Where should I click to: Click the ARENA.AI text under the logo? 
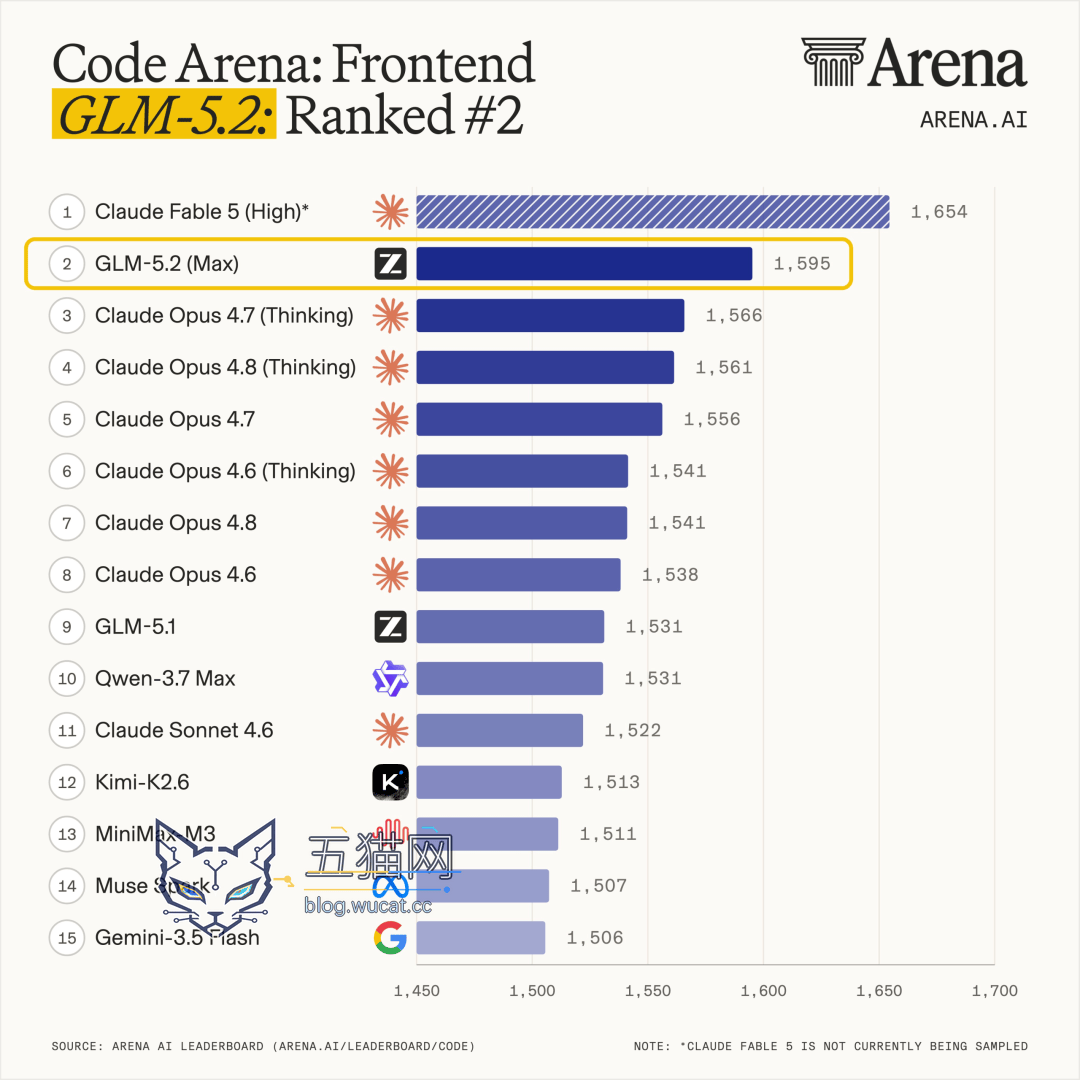click(973, 120)
